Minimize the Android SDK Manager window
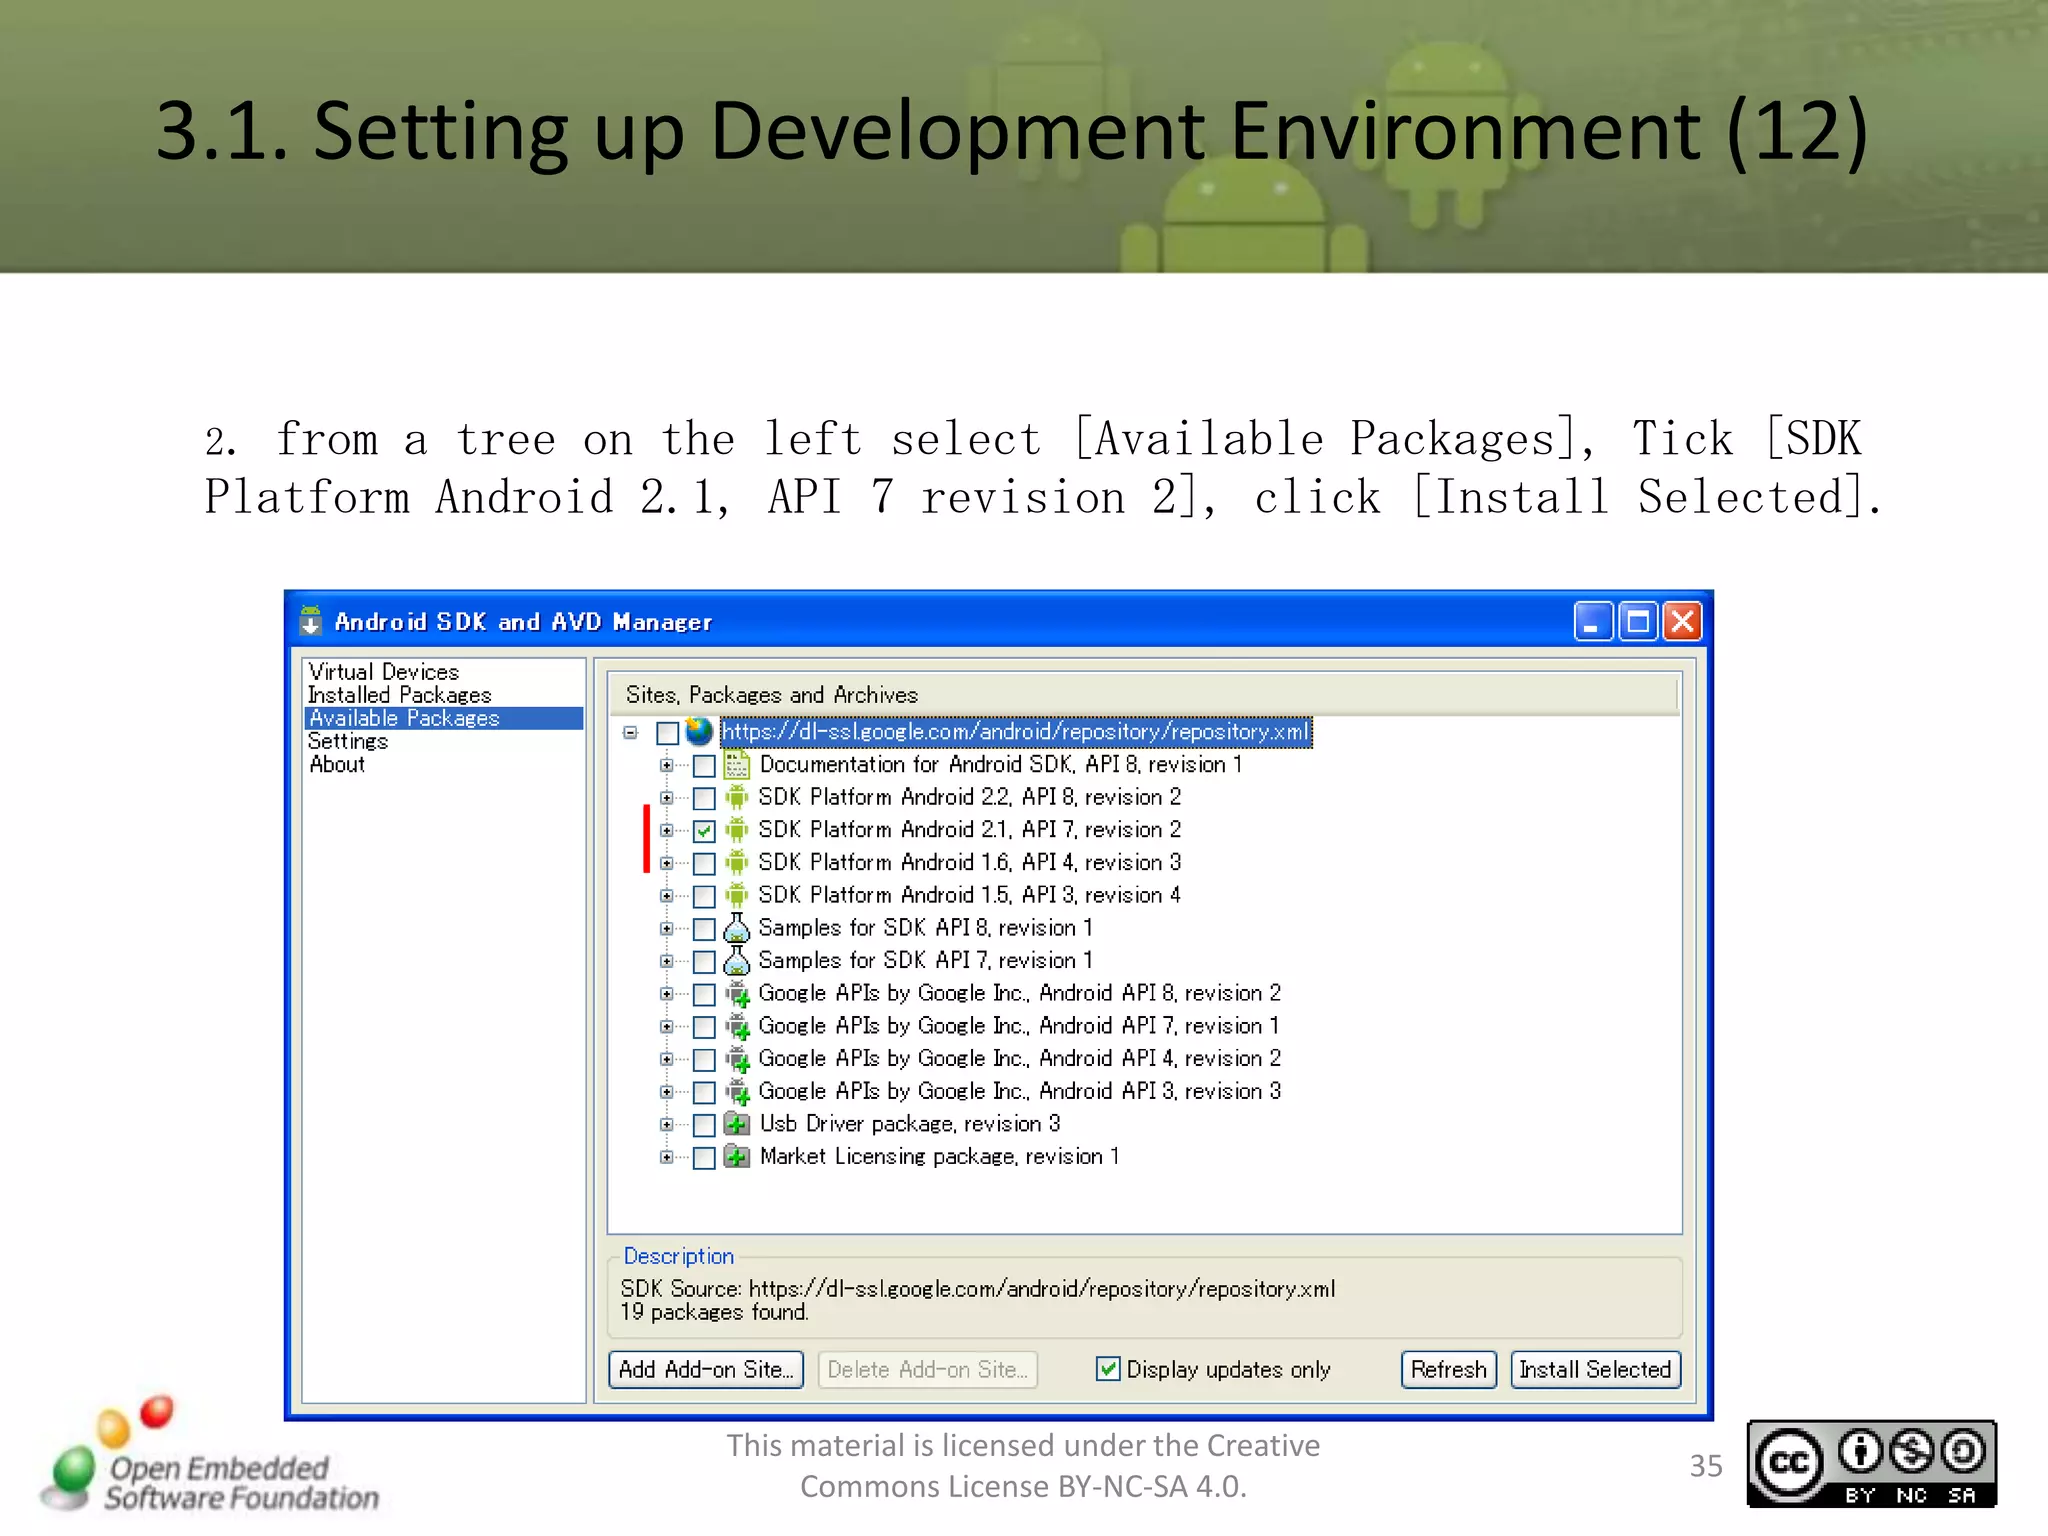 point(1593,621)
